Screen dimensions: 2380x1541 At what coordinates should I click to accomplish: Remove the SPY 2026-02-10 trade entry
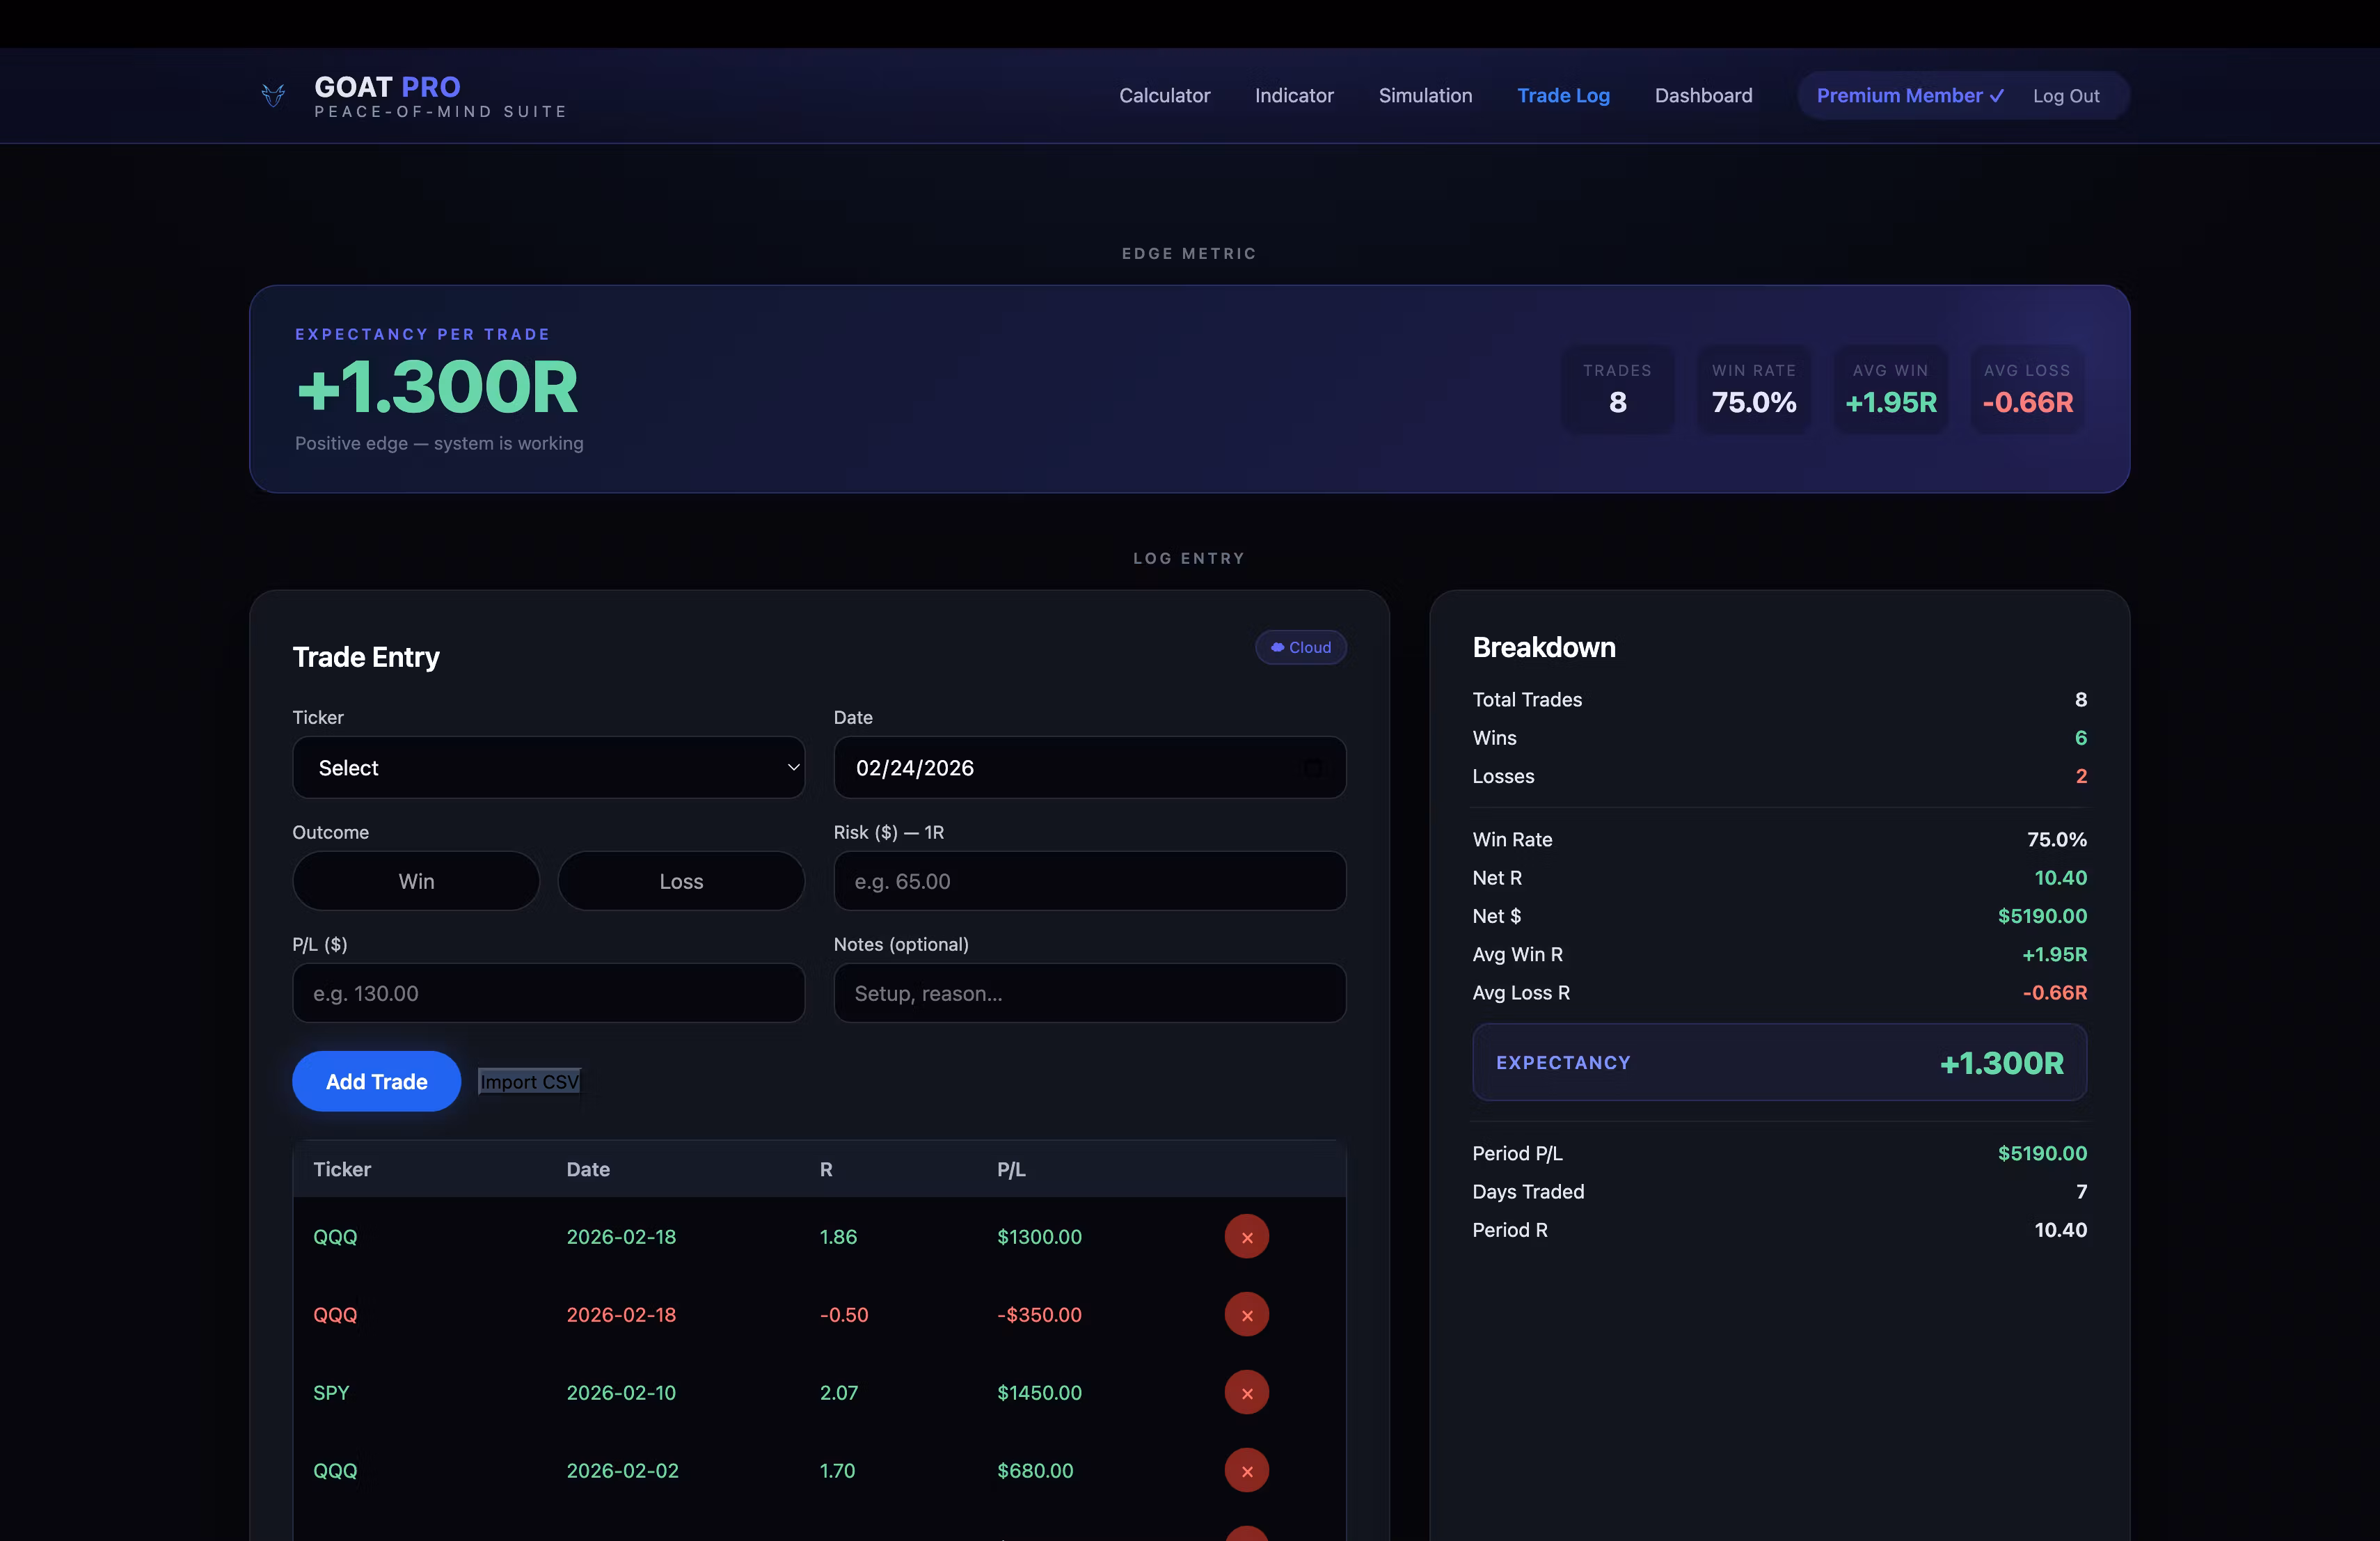click(x=1246, y=1393)
